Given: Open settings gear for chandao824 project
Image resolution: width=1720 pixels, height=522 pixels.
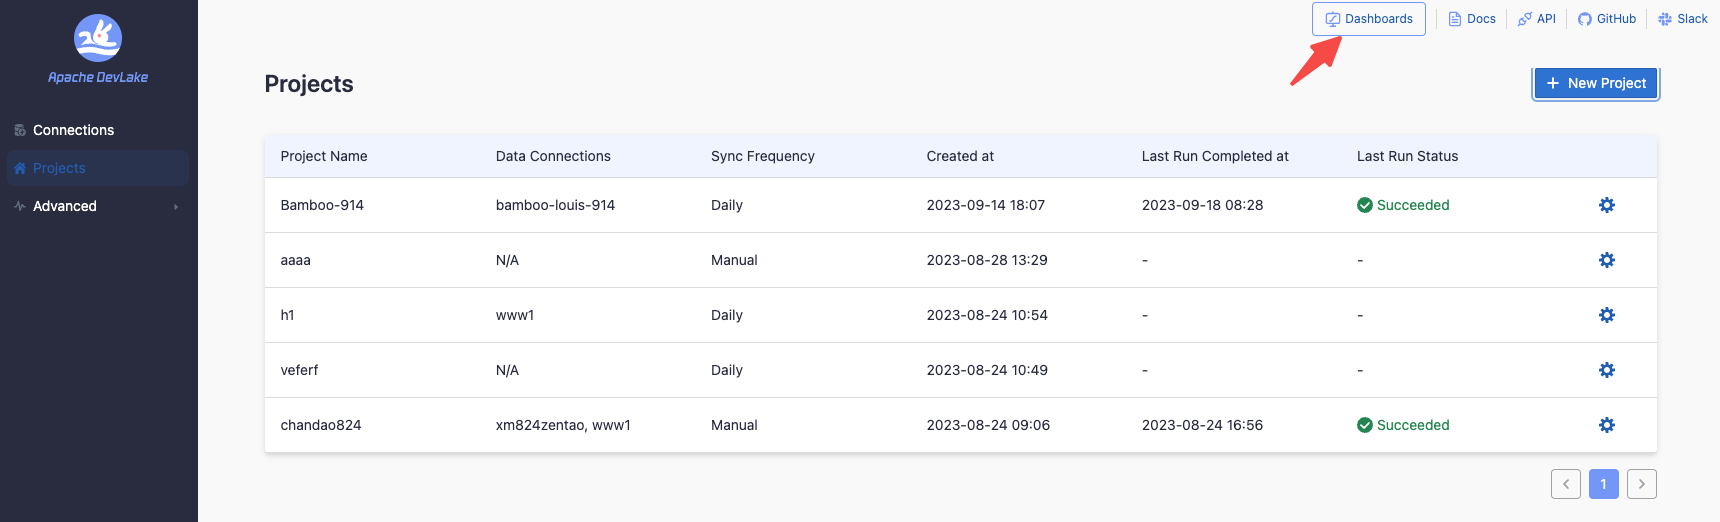Looking at the screenshot, I should (1606, 425).
